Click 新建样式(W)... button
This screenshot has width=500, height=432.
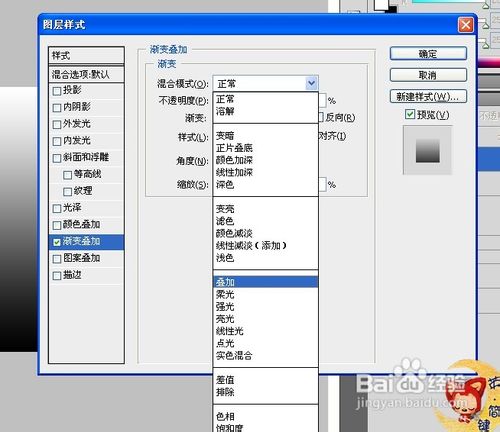click(428, 96)
